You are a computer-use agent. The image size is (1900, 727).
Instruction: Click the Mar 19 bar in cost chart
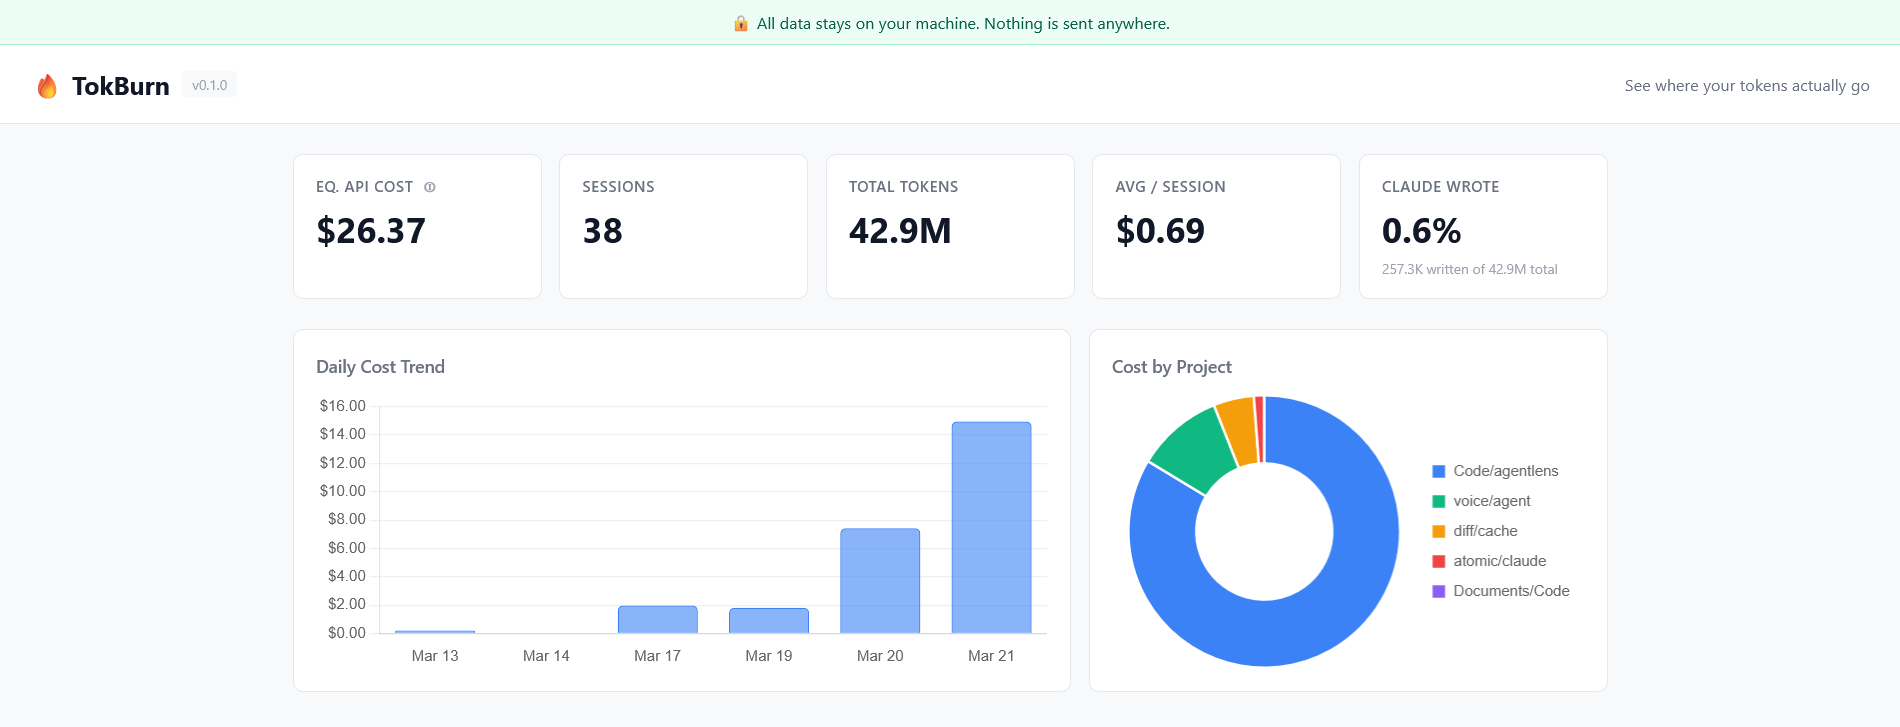click(769, 620)
